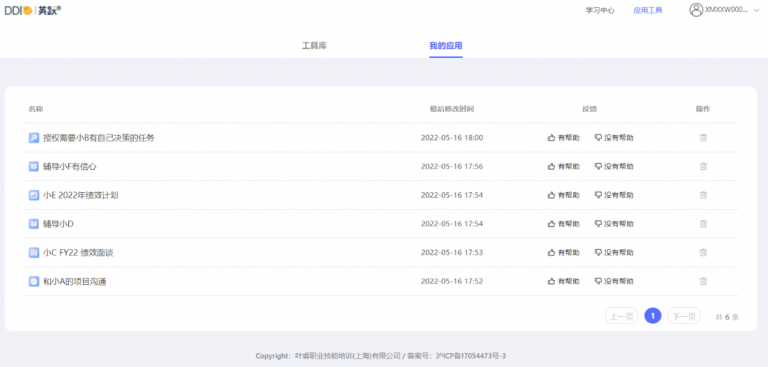The width and height of the screenshot is (768, 367).
Task: Mark 辅导小D as 有帮助
Action: pos(563,224)
